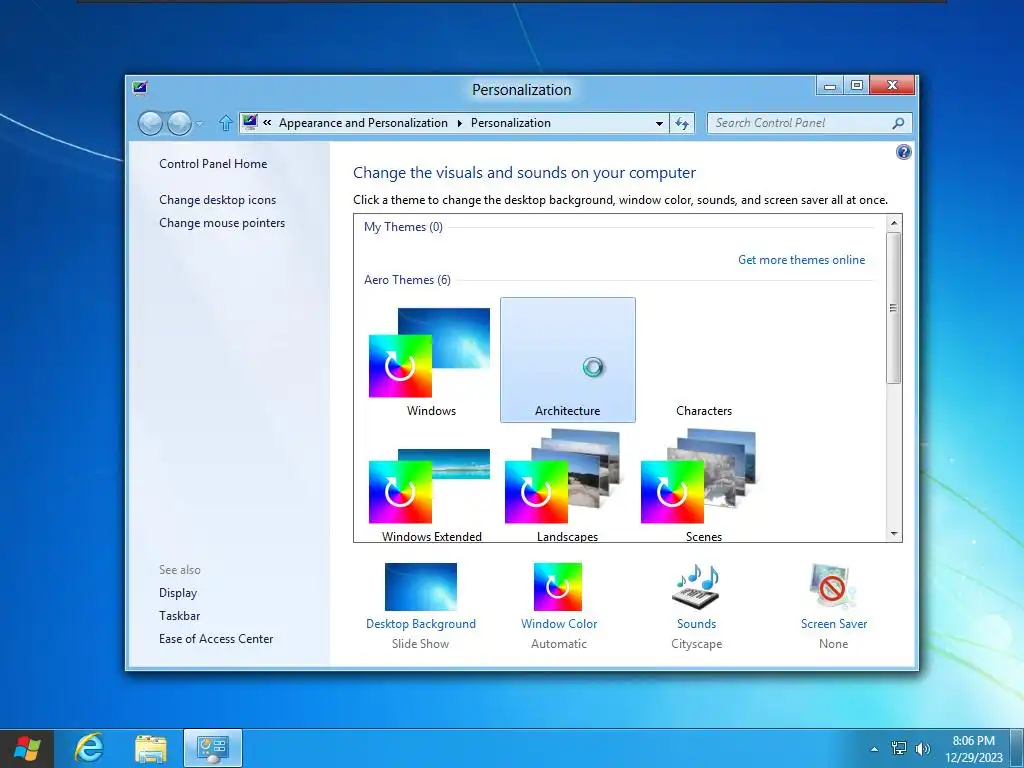
Task: Choose the Landscapes theme
Action: 567,485
